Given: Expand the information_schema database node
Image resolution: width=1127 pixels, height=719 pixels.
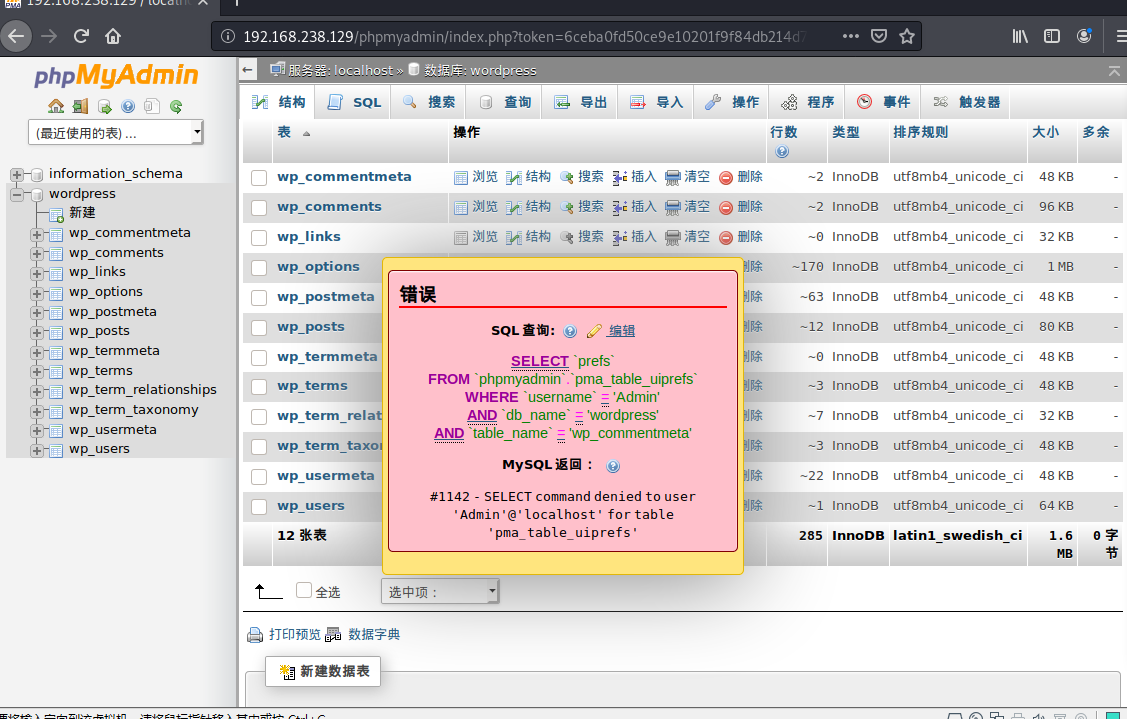Looking at the screenshot, I should pos(17,174).
